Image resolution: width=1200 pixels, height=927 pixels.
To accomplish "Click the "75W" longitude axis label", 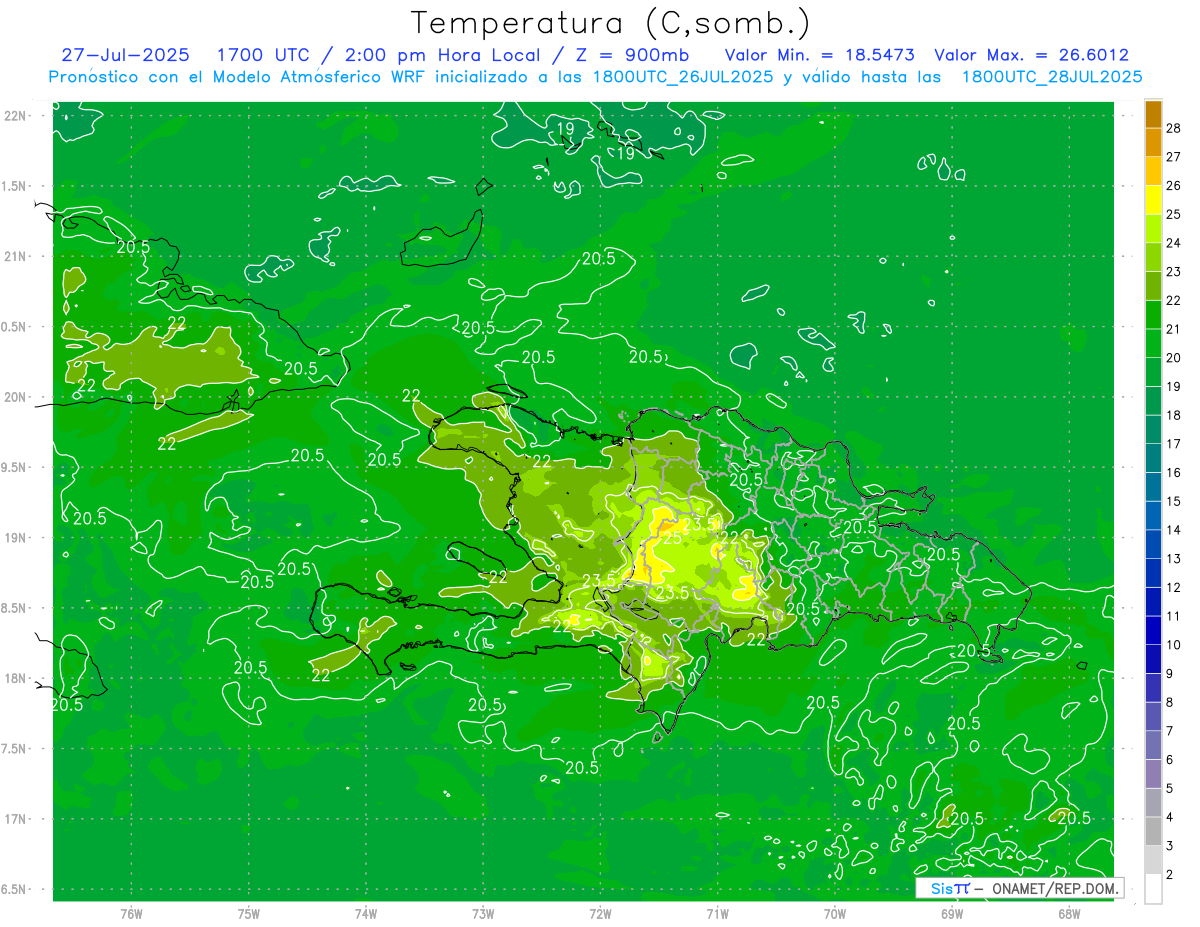I will tap(249, 913).
